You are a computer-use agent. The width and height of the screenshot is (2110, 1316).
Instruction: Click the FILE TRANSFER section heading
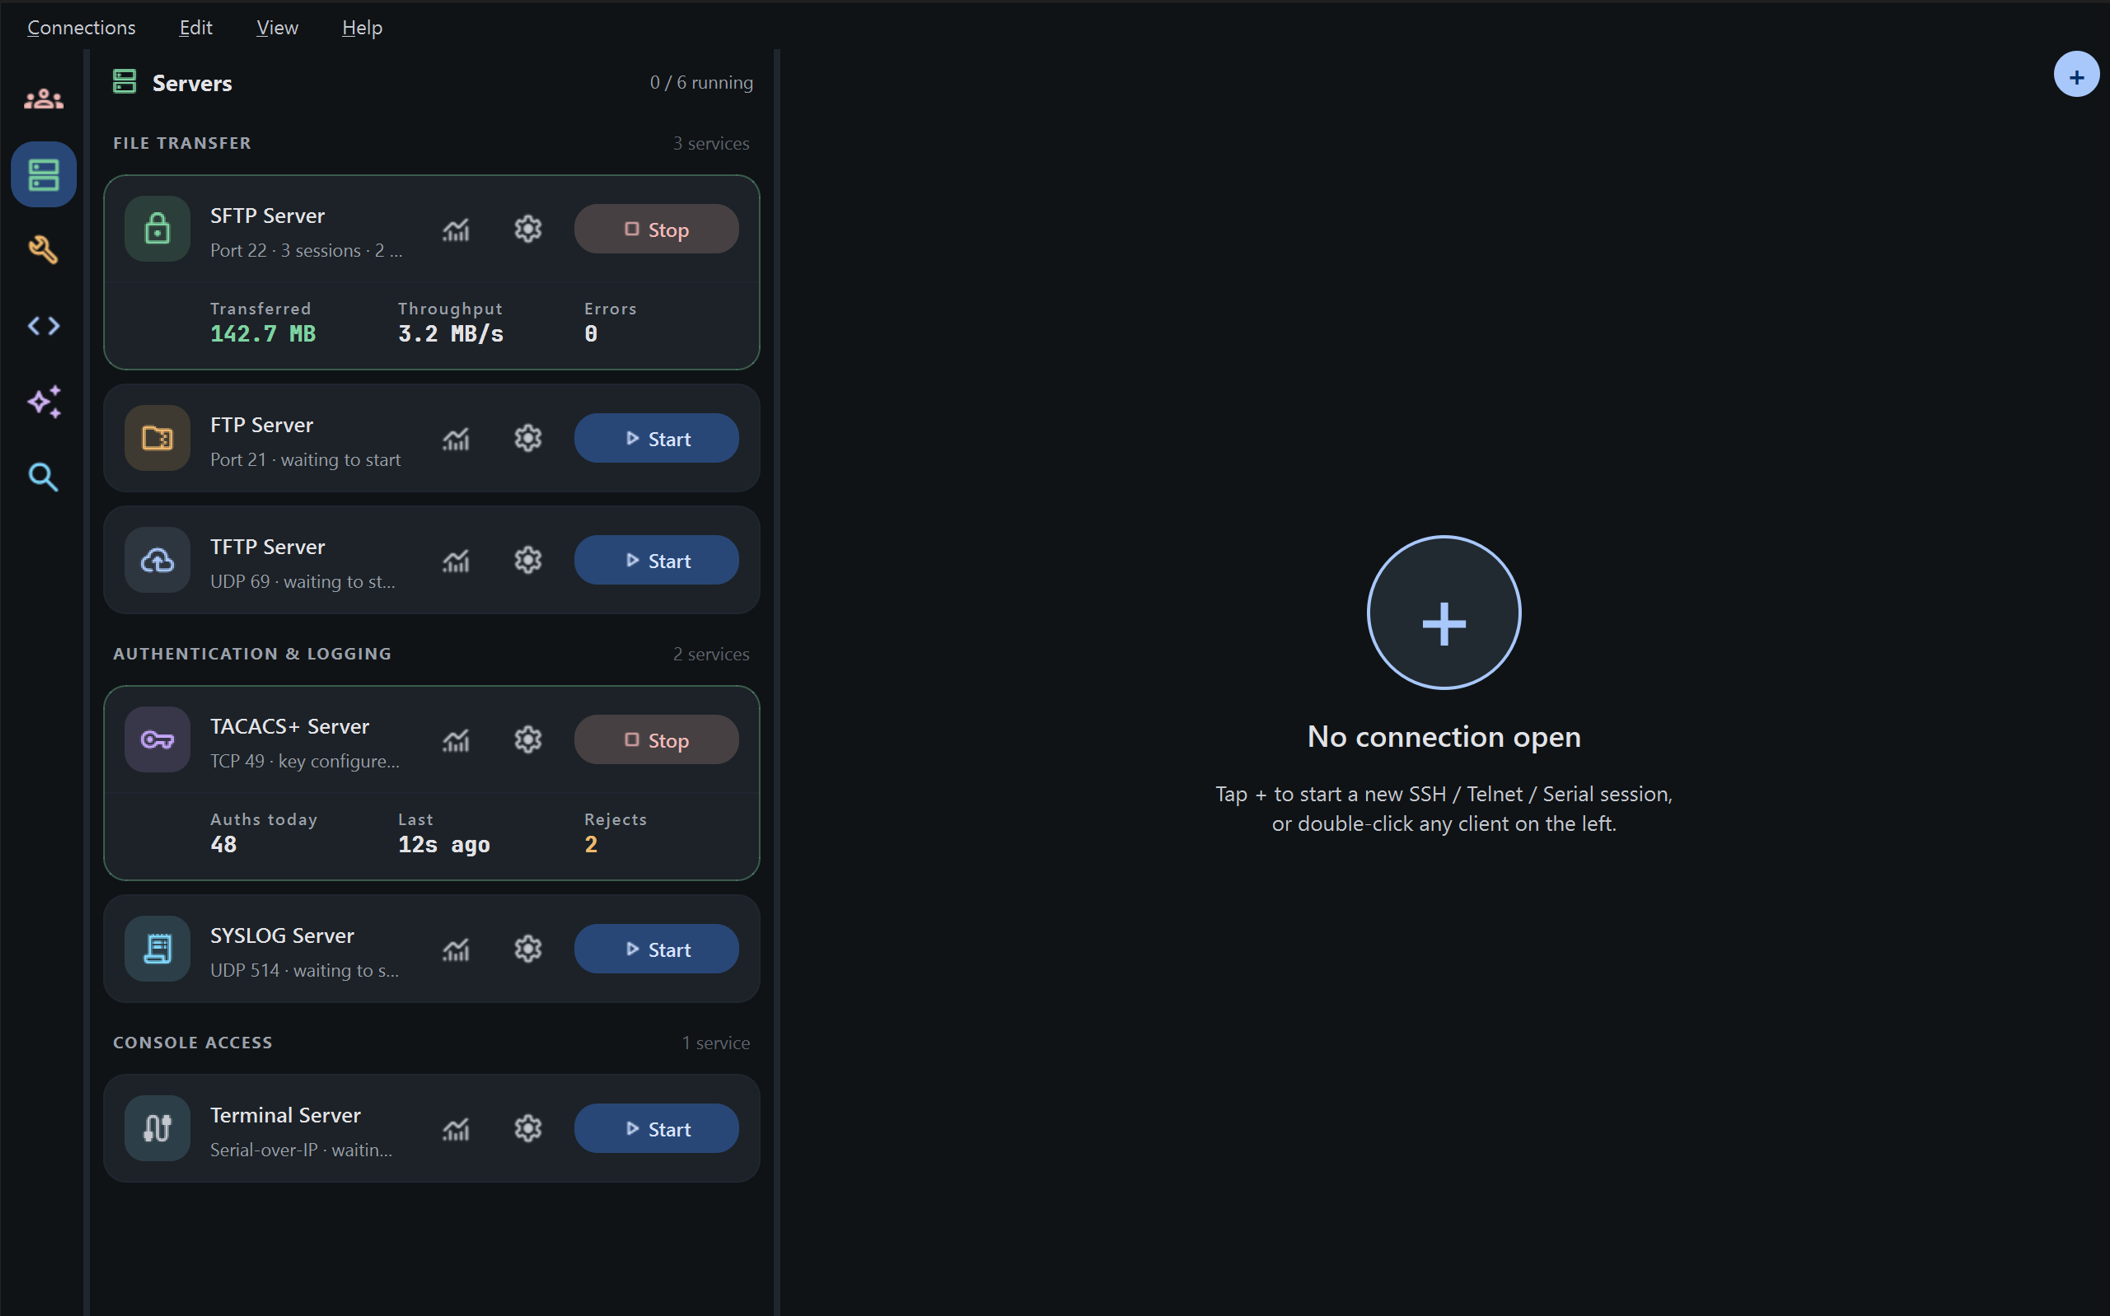pyautogui.click(x=182, y=142)
